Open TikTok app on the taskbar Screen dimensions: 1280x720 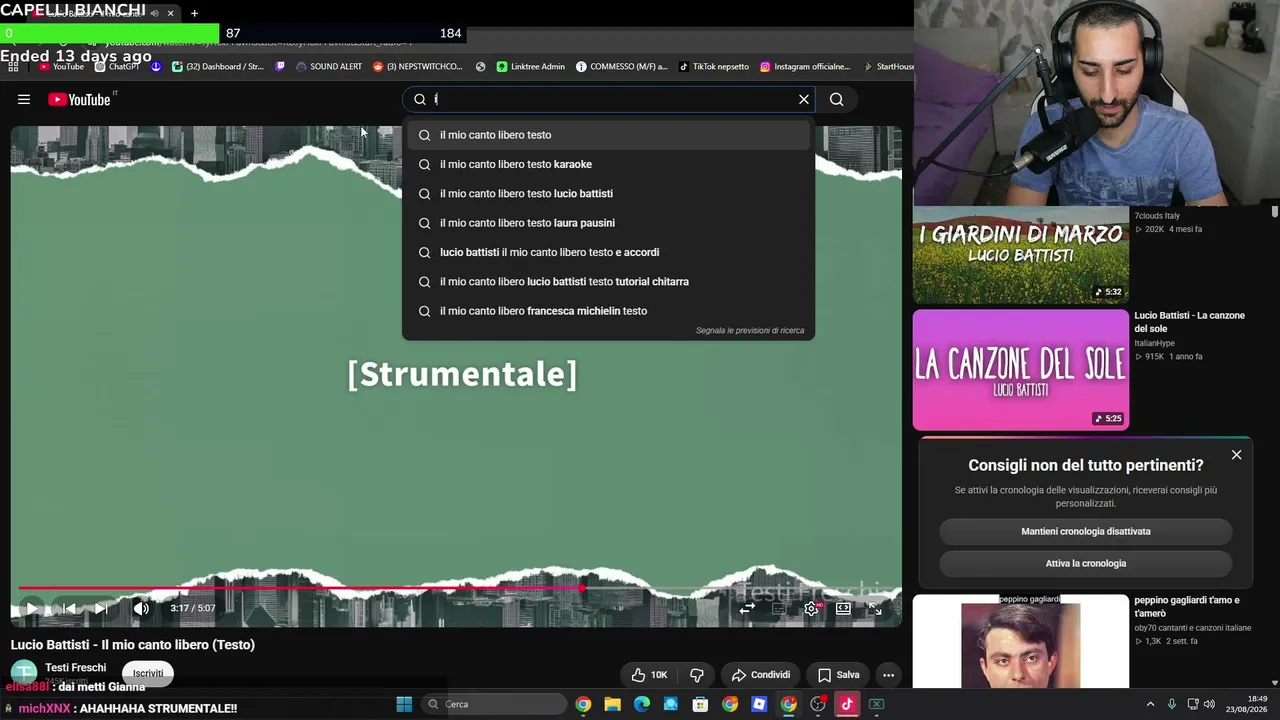click(847, 704)
